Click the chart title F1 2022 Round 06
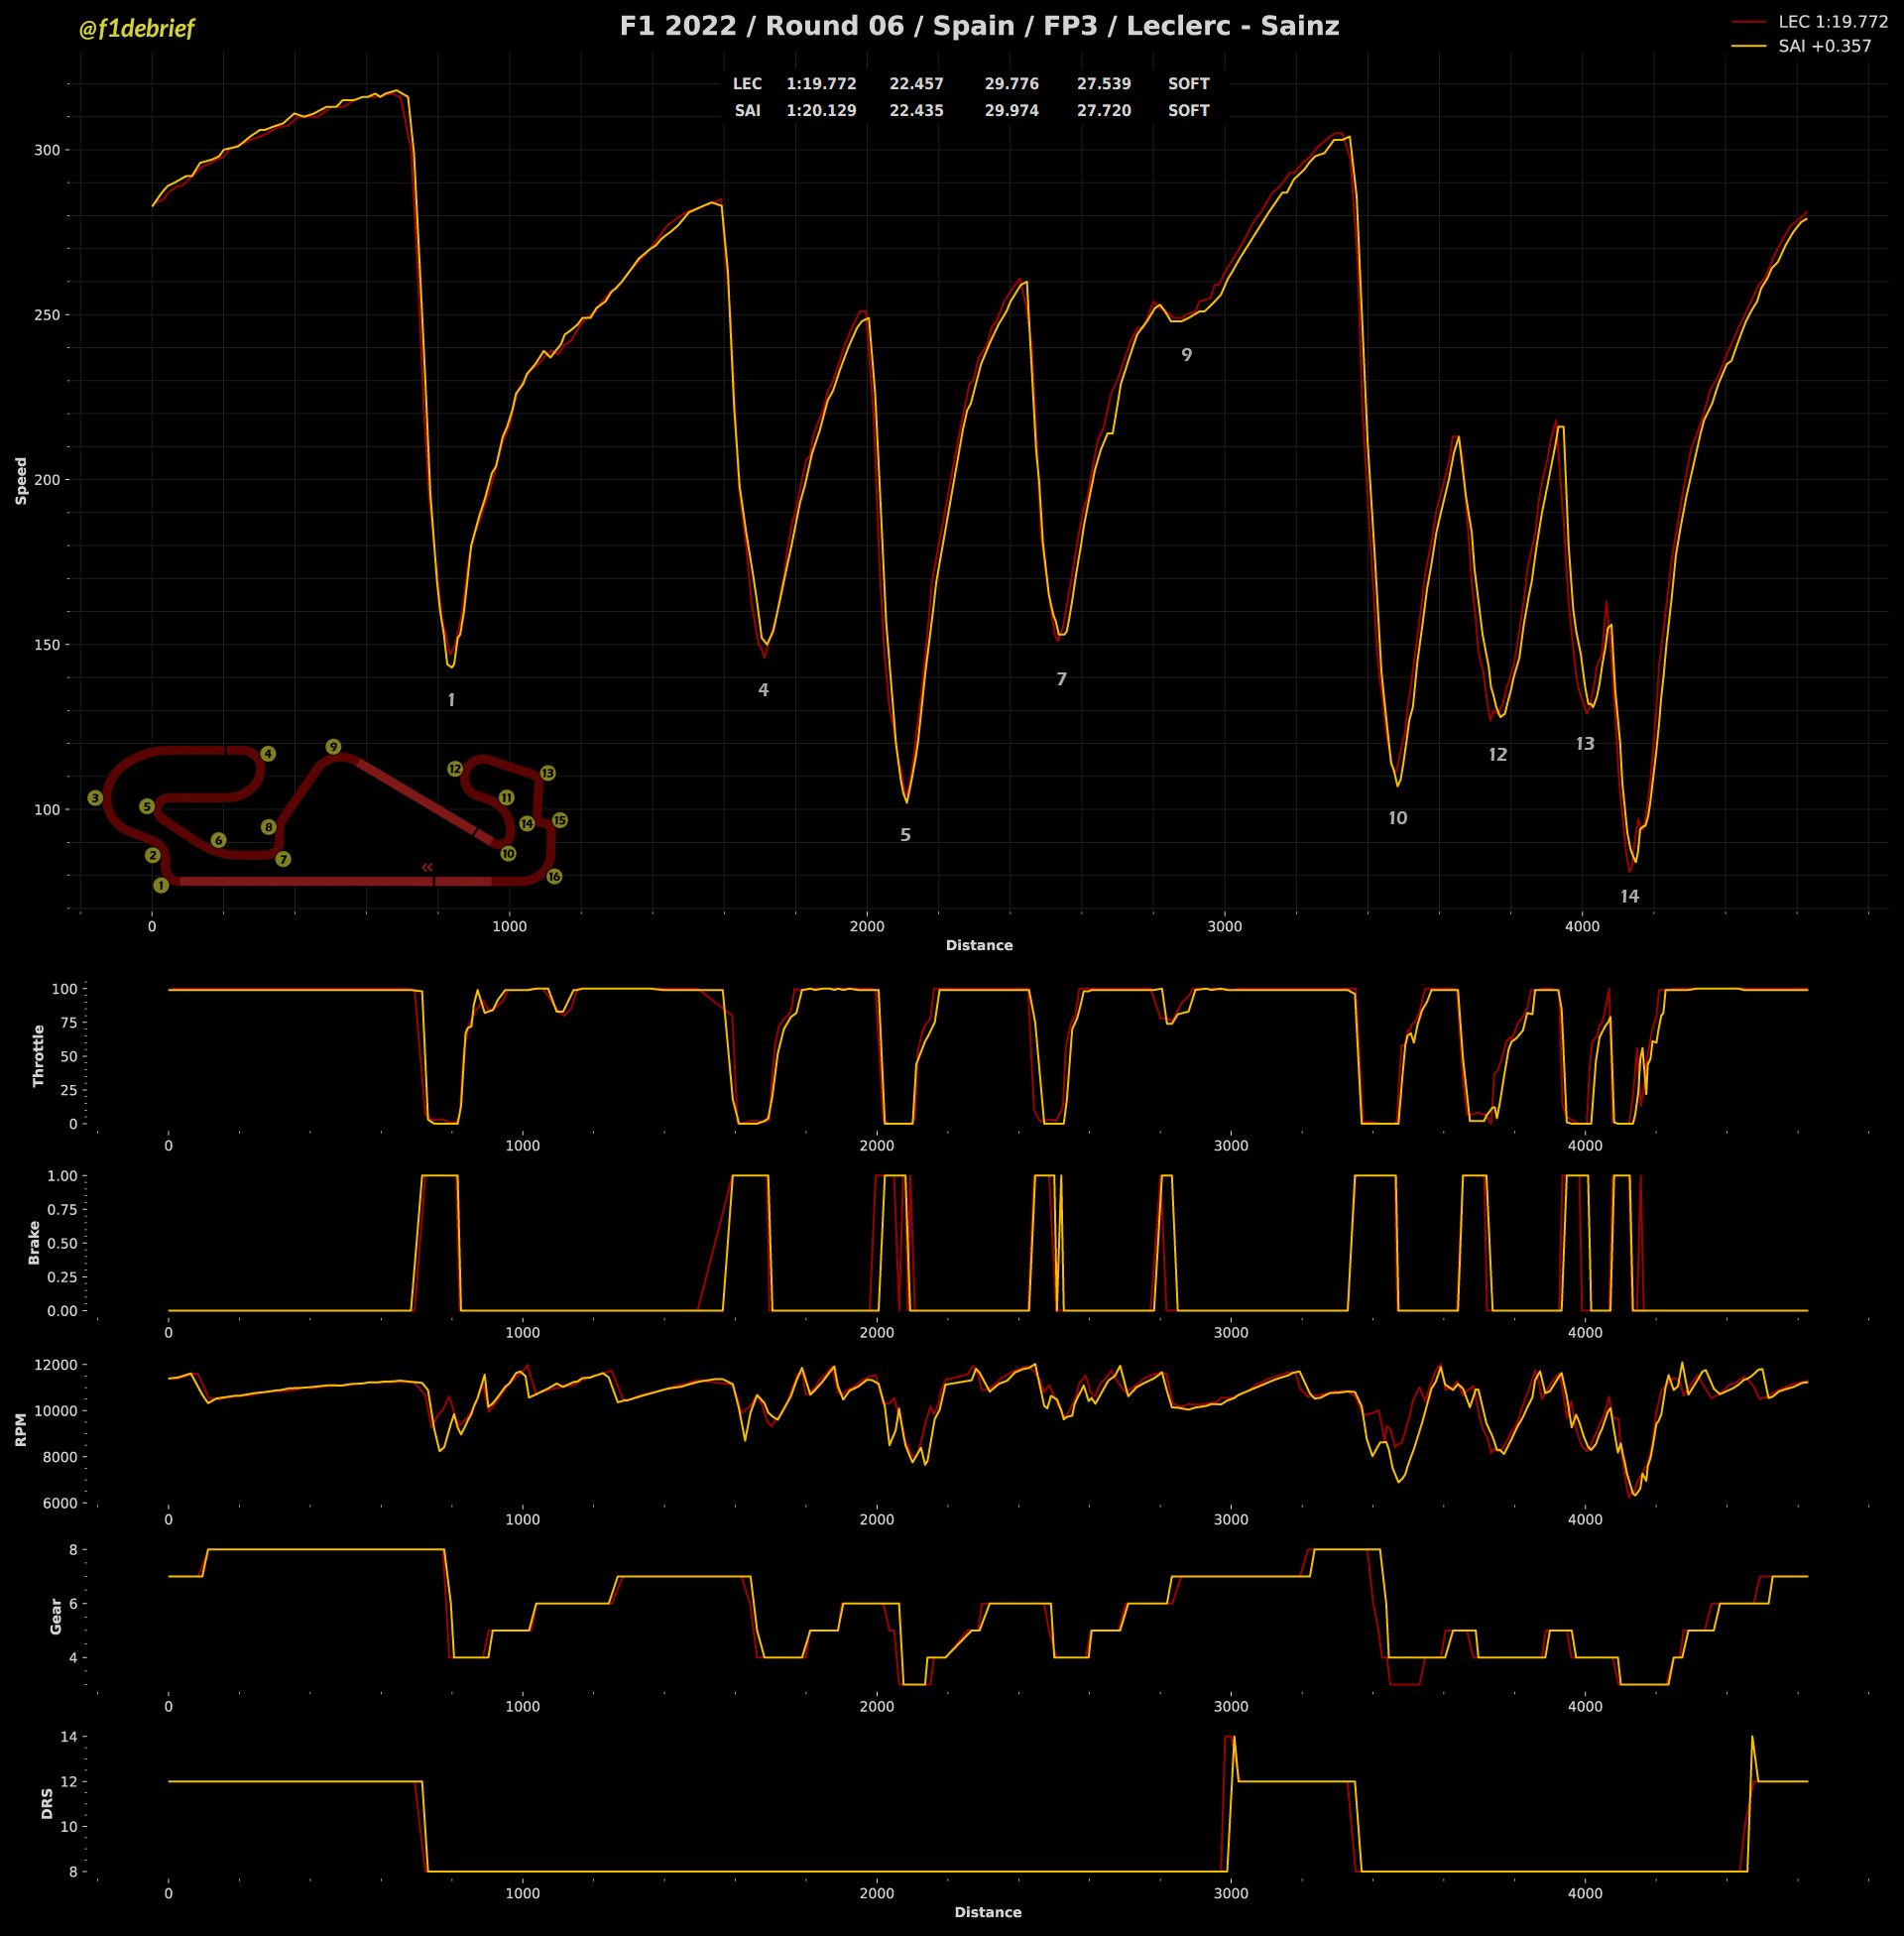 [979, 26]
